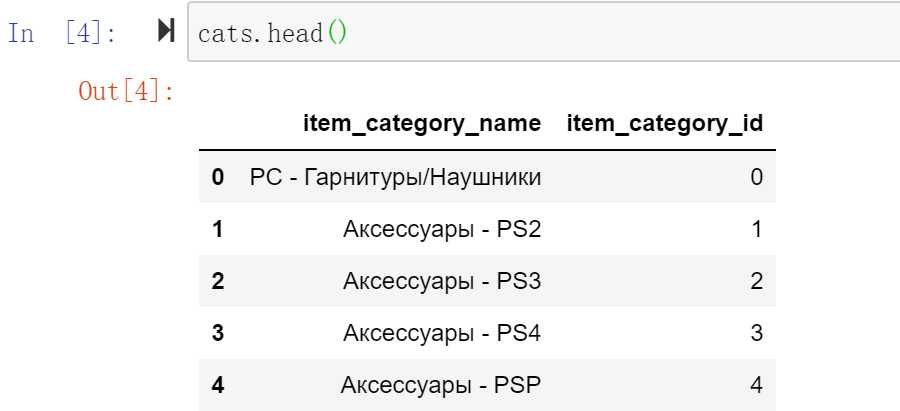The height and width of the screenshot is (411, 900).
Task: Select the Аксессуары - PS4 cell
Action: (x=442, y=333)
